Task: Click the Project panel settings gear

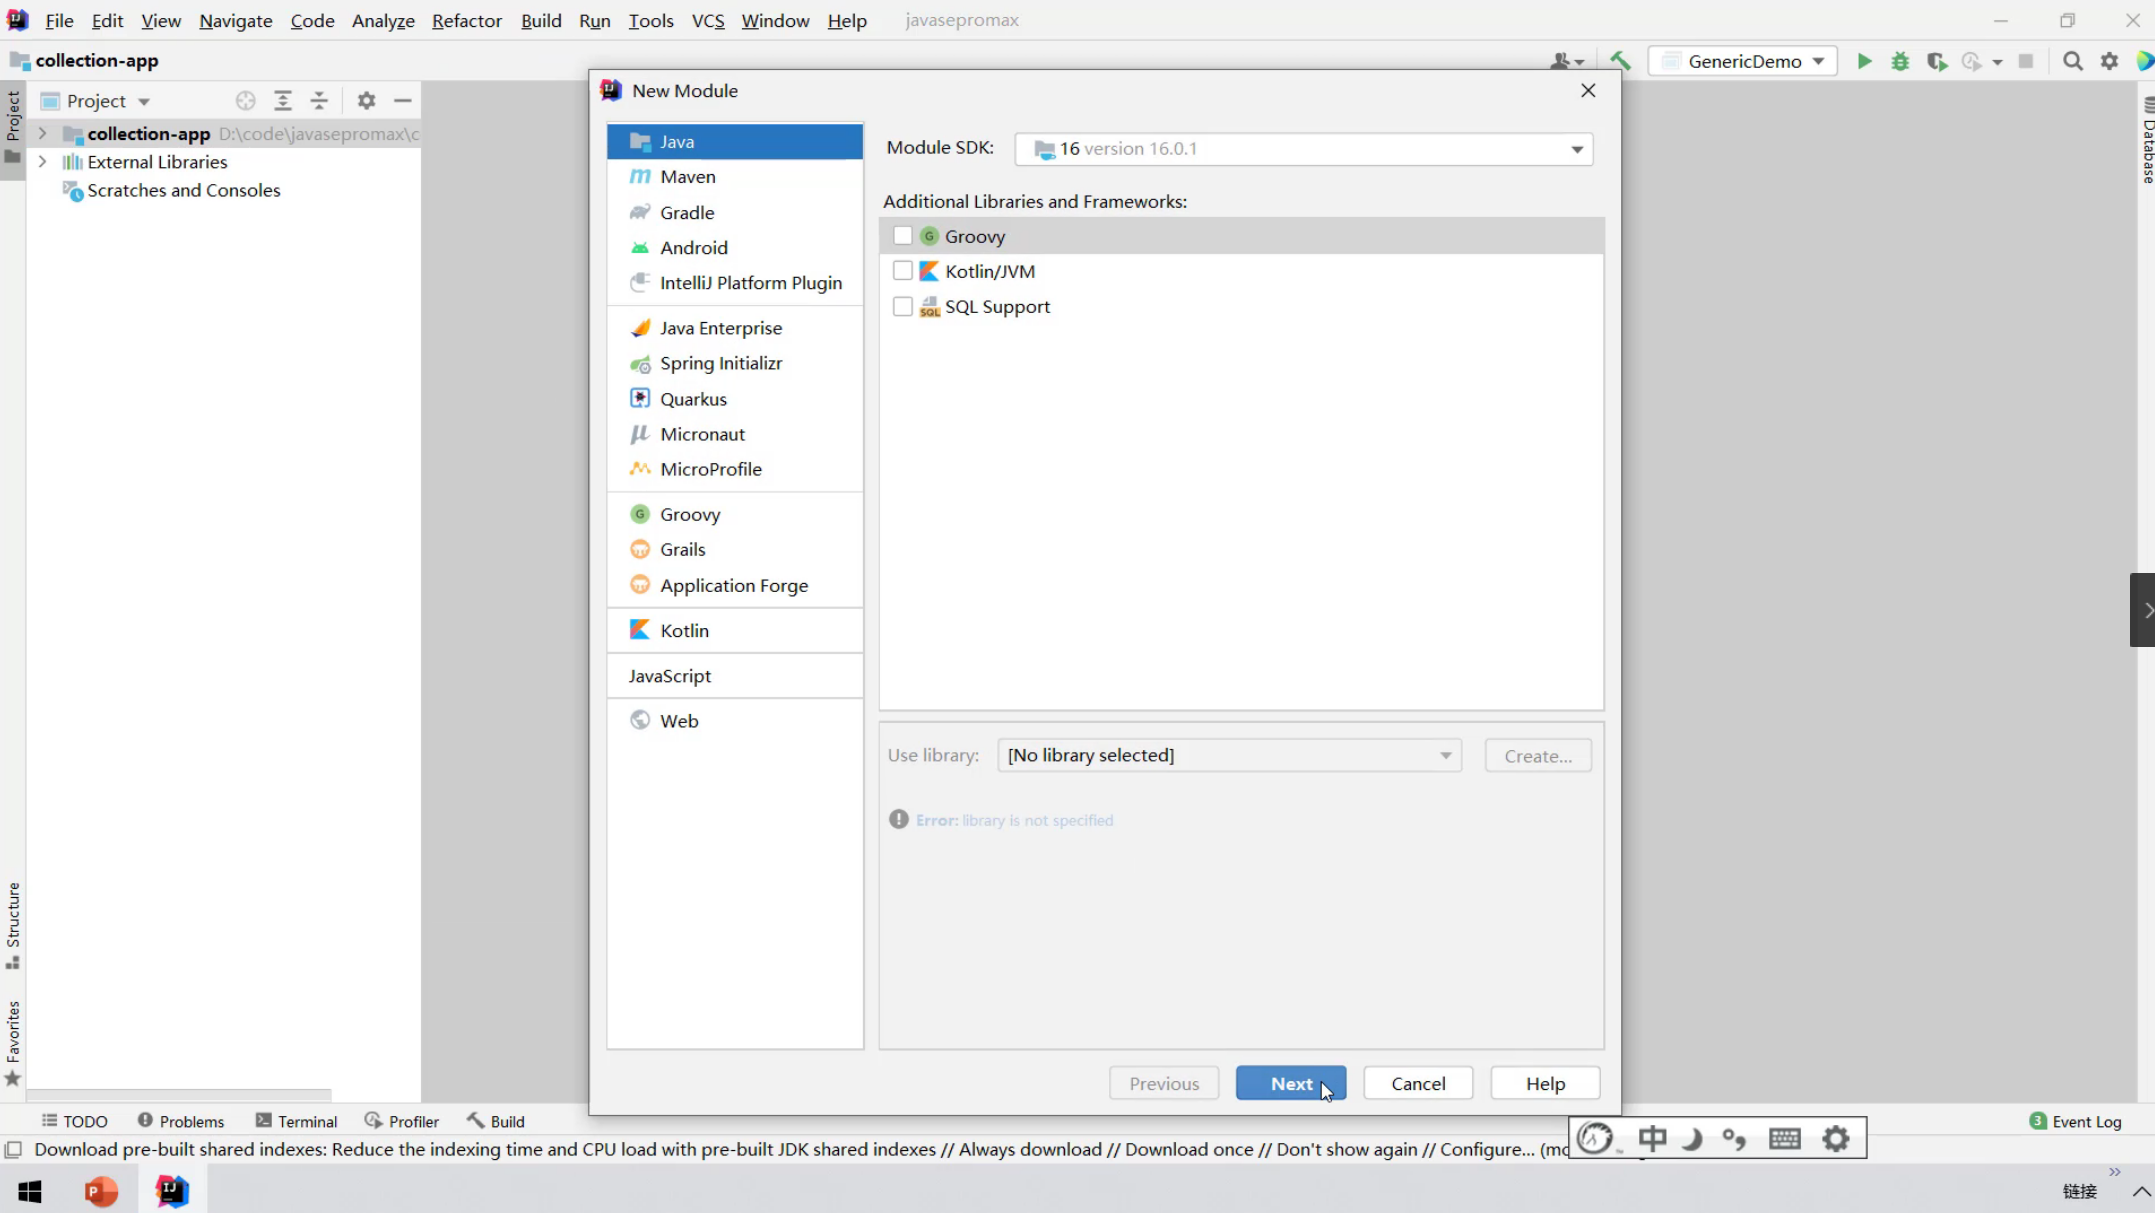Action: [366, 101]
